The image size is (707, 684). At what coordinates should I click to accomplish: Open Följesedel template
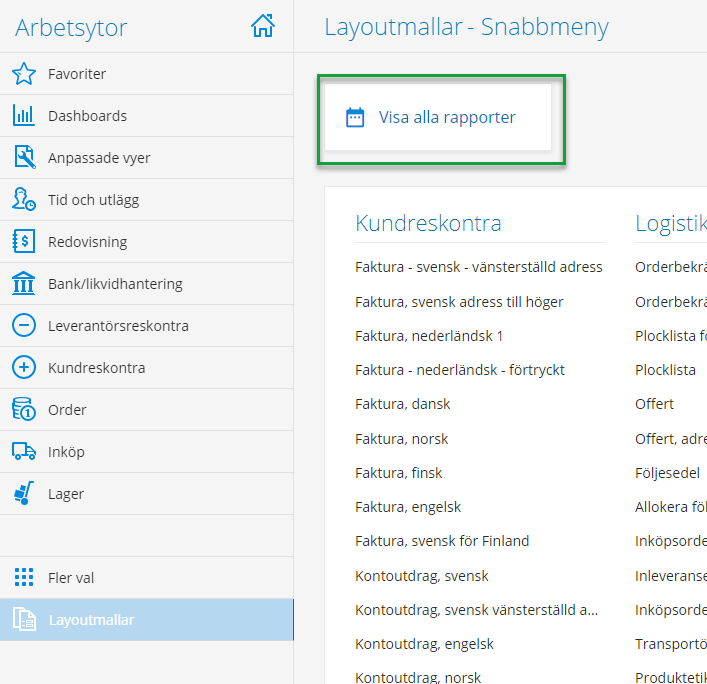(x=667, y=473)
